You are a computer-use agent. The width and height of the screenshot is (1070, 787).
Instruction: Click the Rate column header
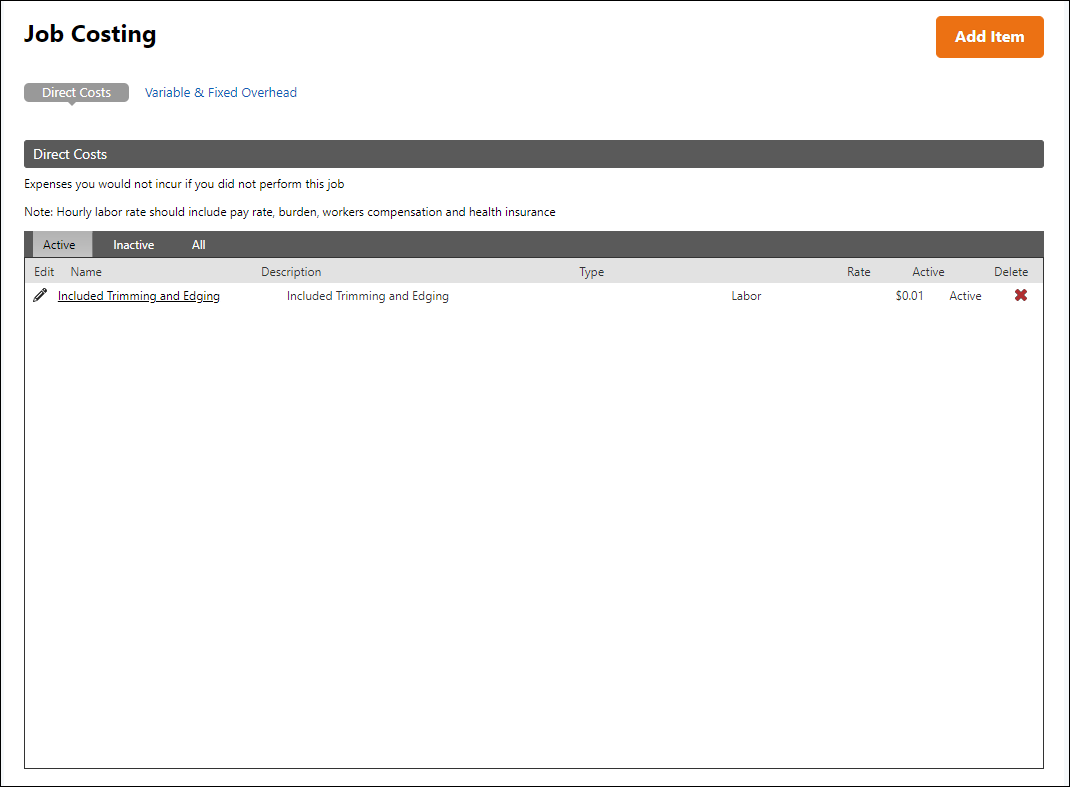[858, 272]
